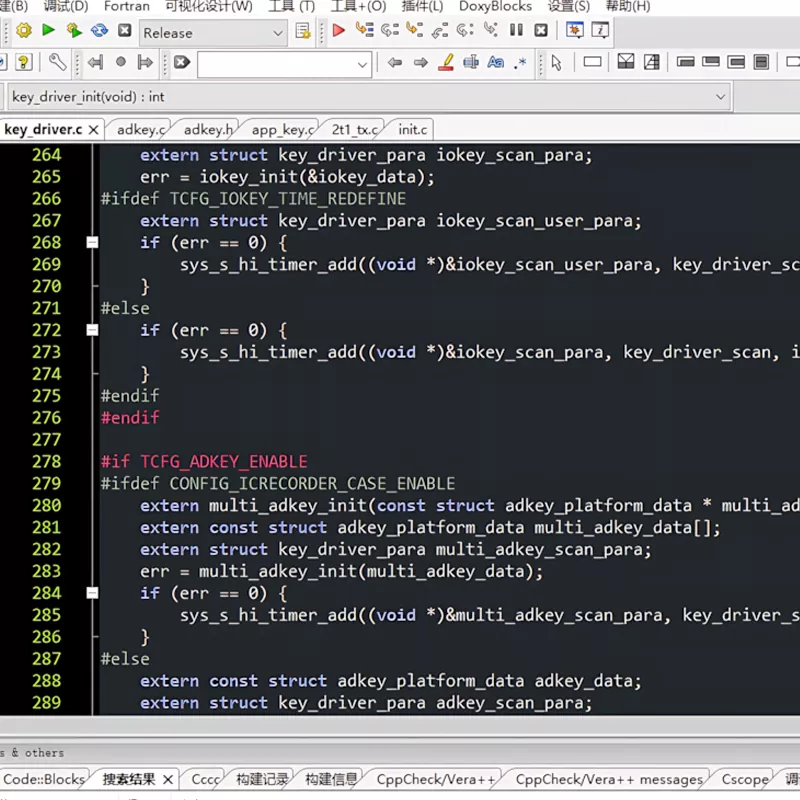This screenshot has width=800, height=800.
Task: Open the select target dialog icon
Action: coord(303,31)
